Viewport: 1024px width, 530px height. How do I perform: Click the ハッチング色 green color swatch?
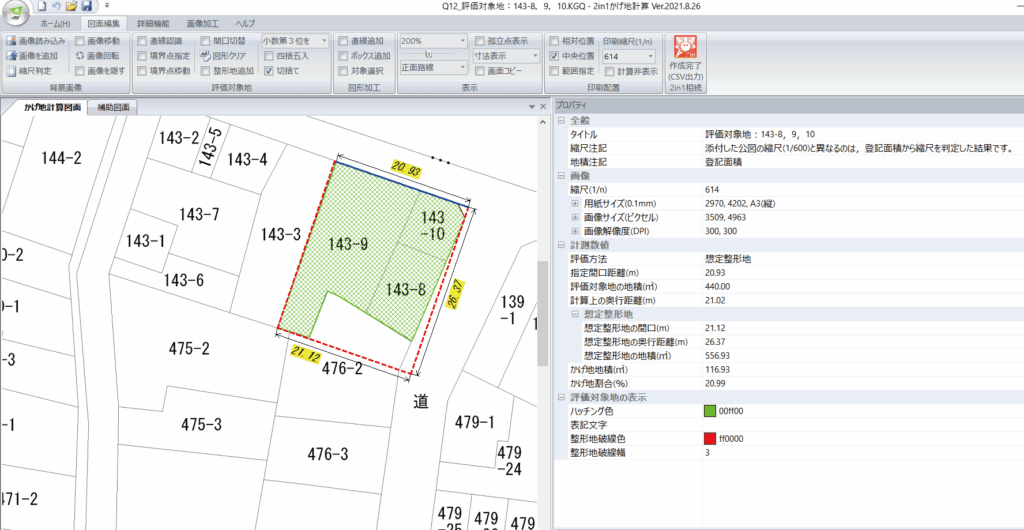(710, 410)
